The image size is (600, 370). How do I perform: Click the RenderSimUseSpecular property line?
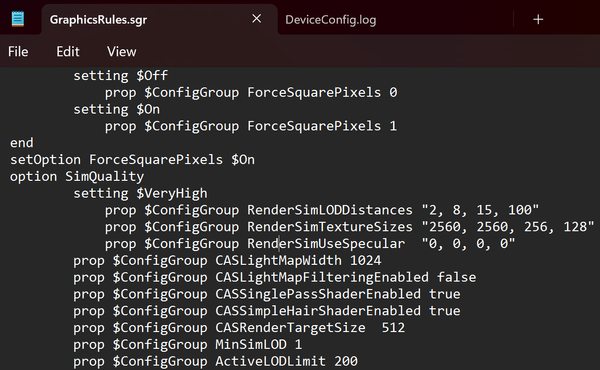[310, 244]
